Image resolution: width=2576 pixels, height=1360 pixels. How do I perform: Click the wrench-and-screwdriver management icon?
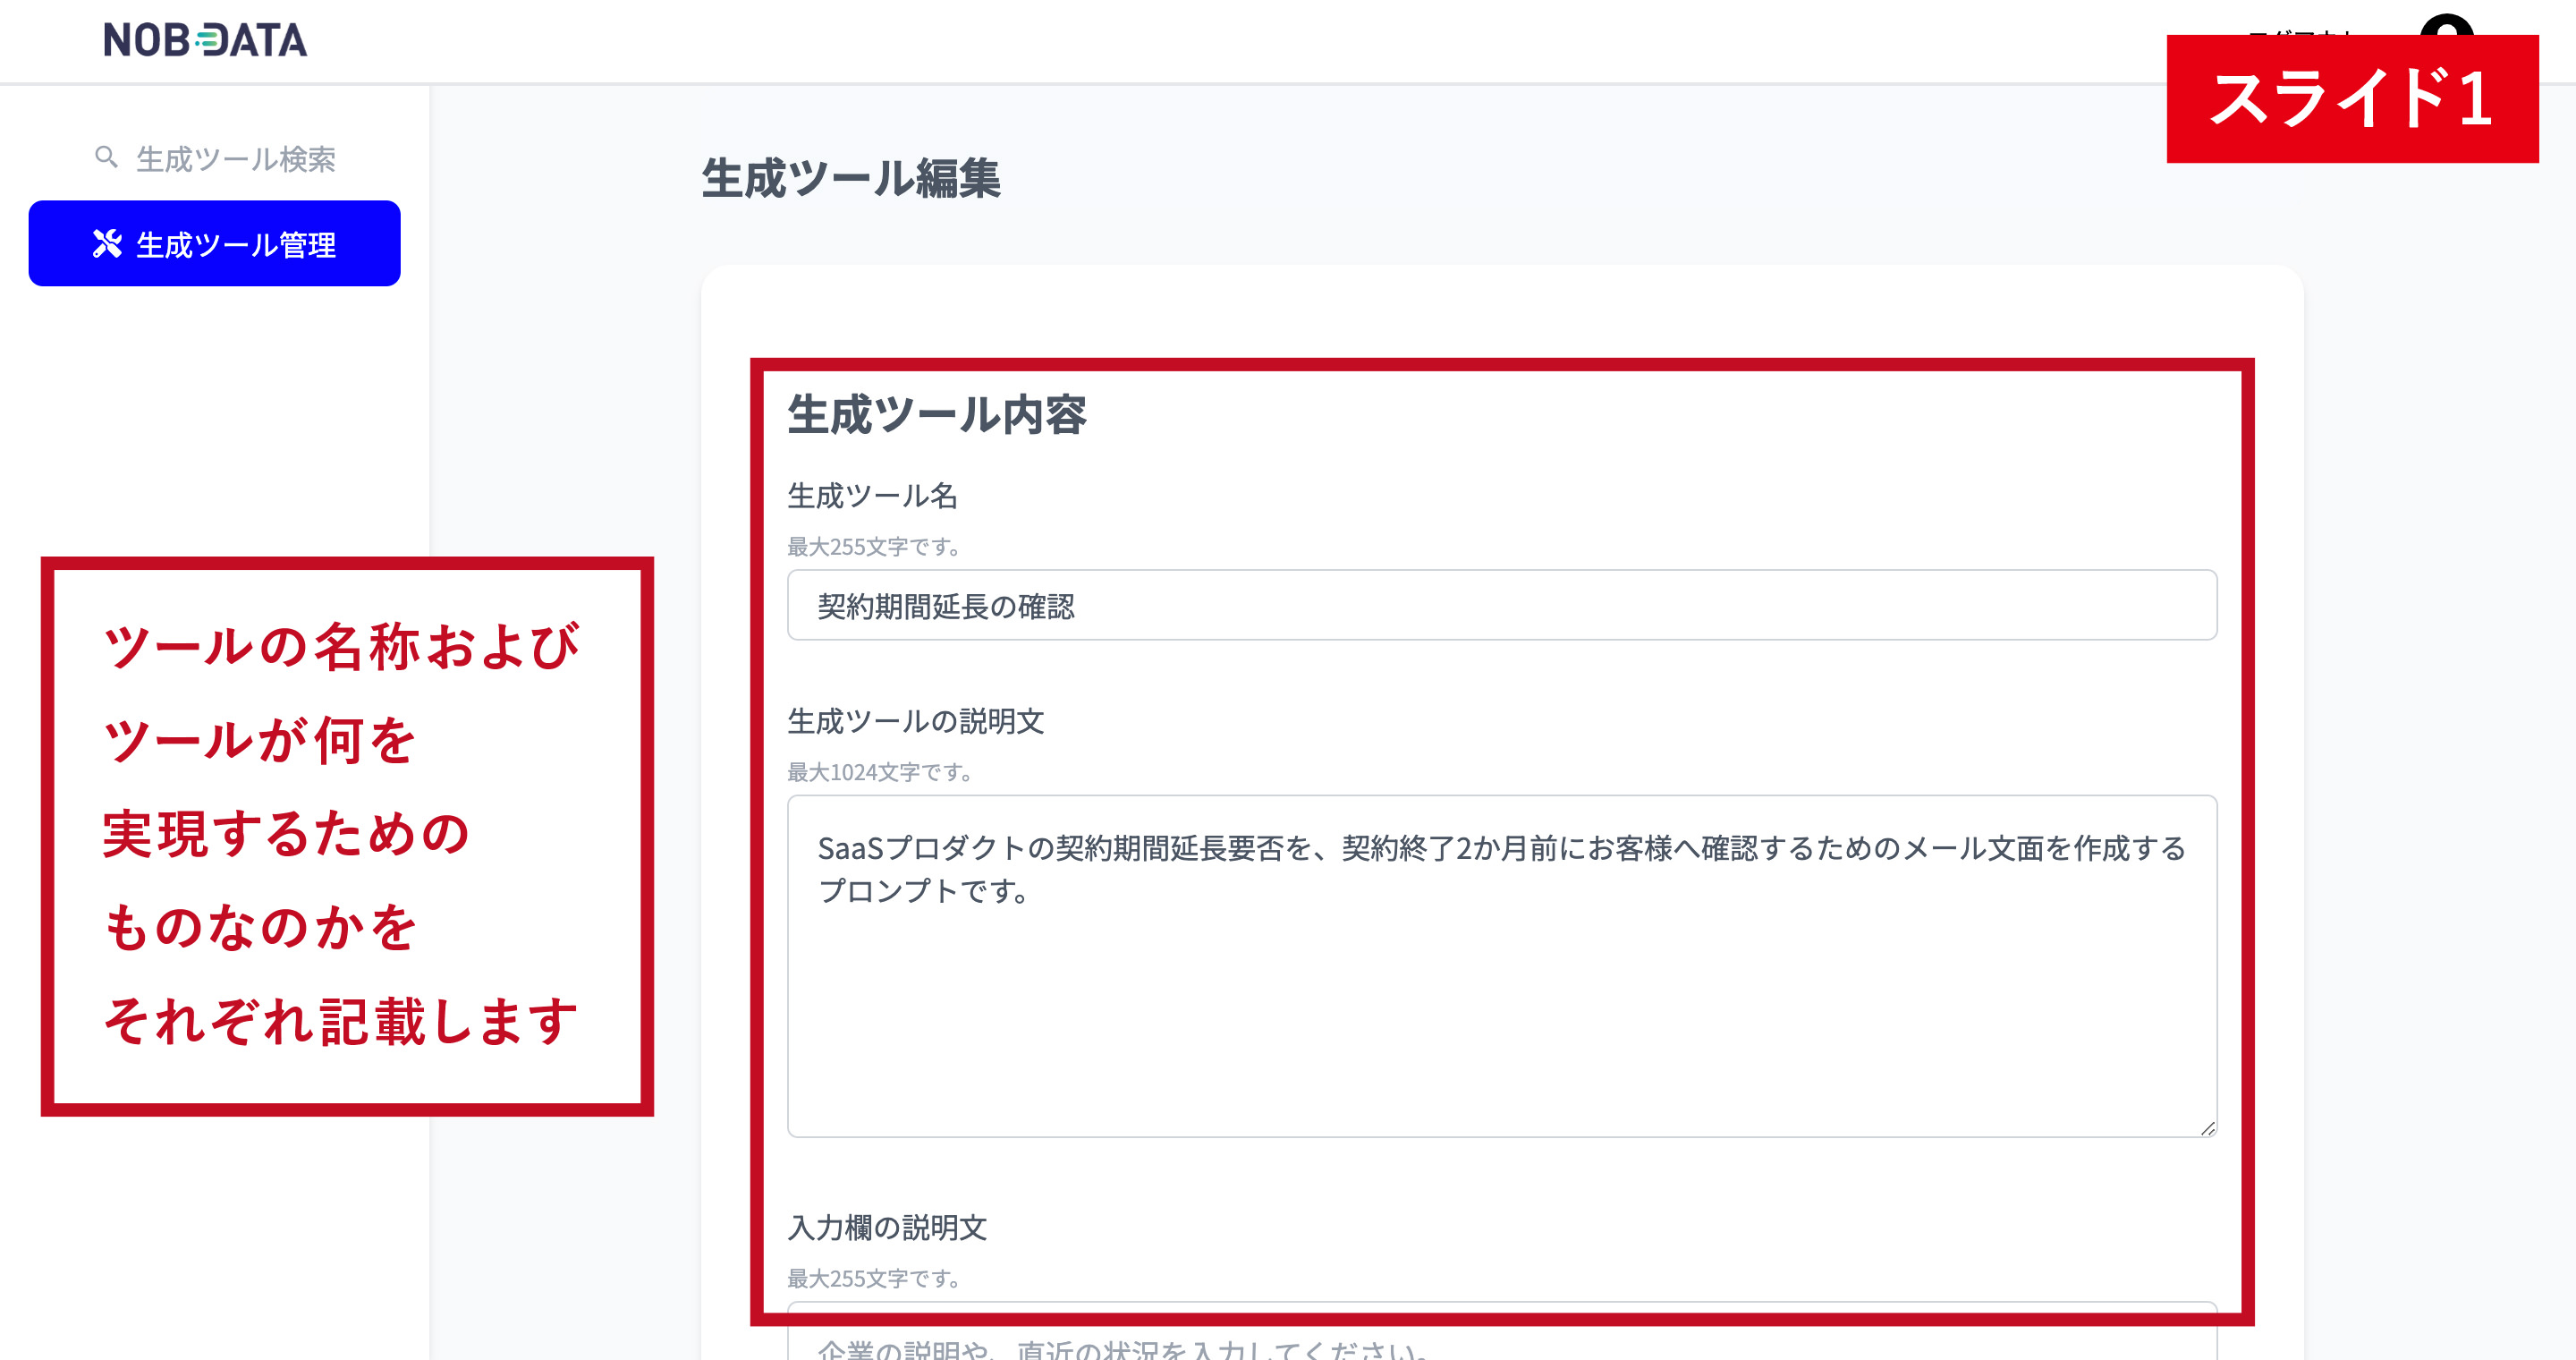coord(108,242)
